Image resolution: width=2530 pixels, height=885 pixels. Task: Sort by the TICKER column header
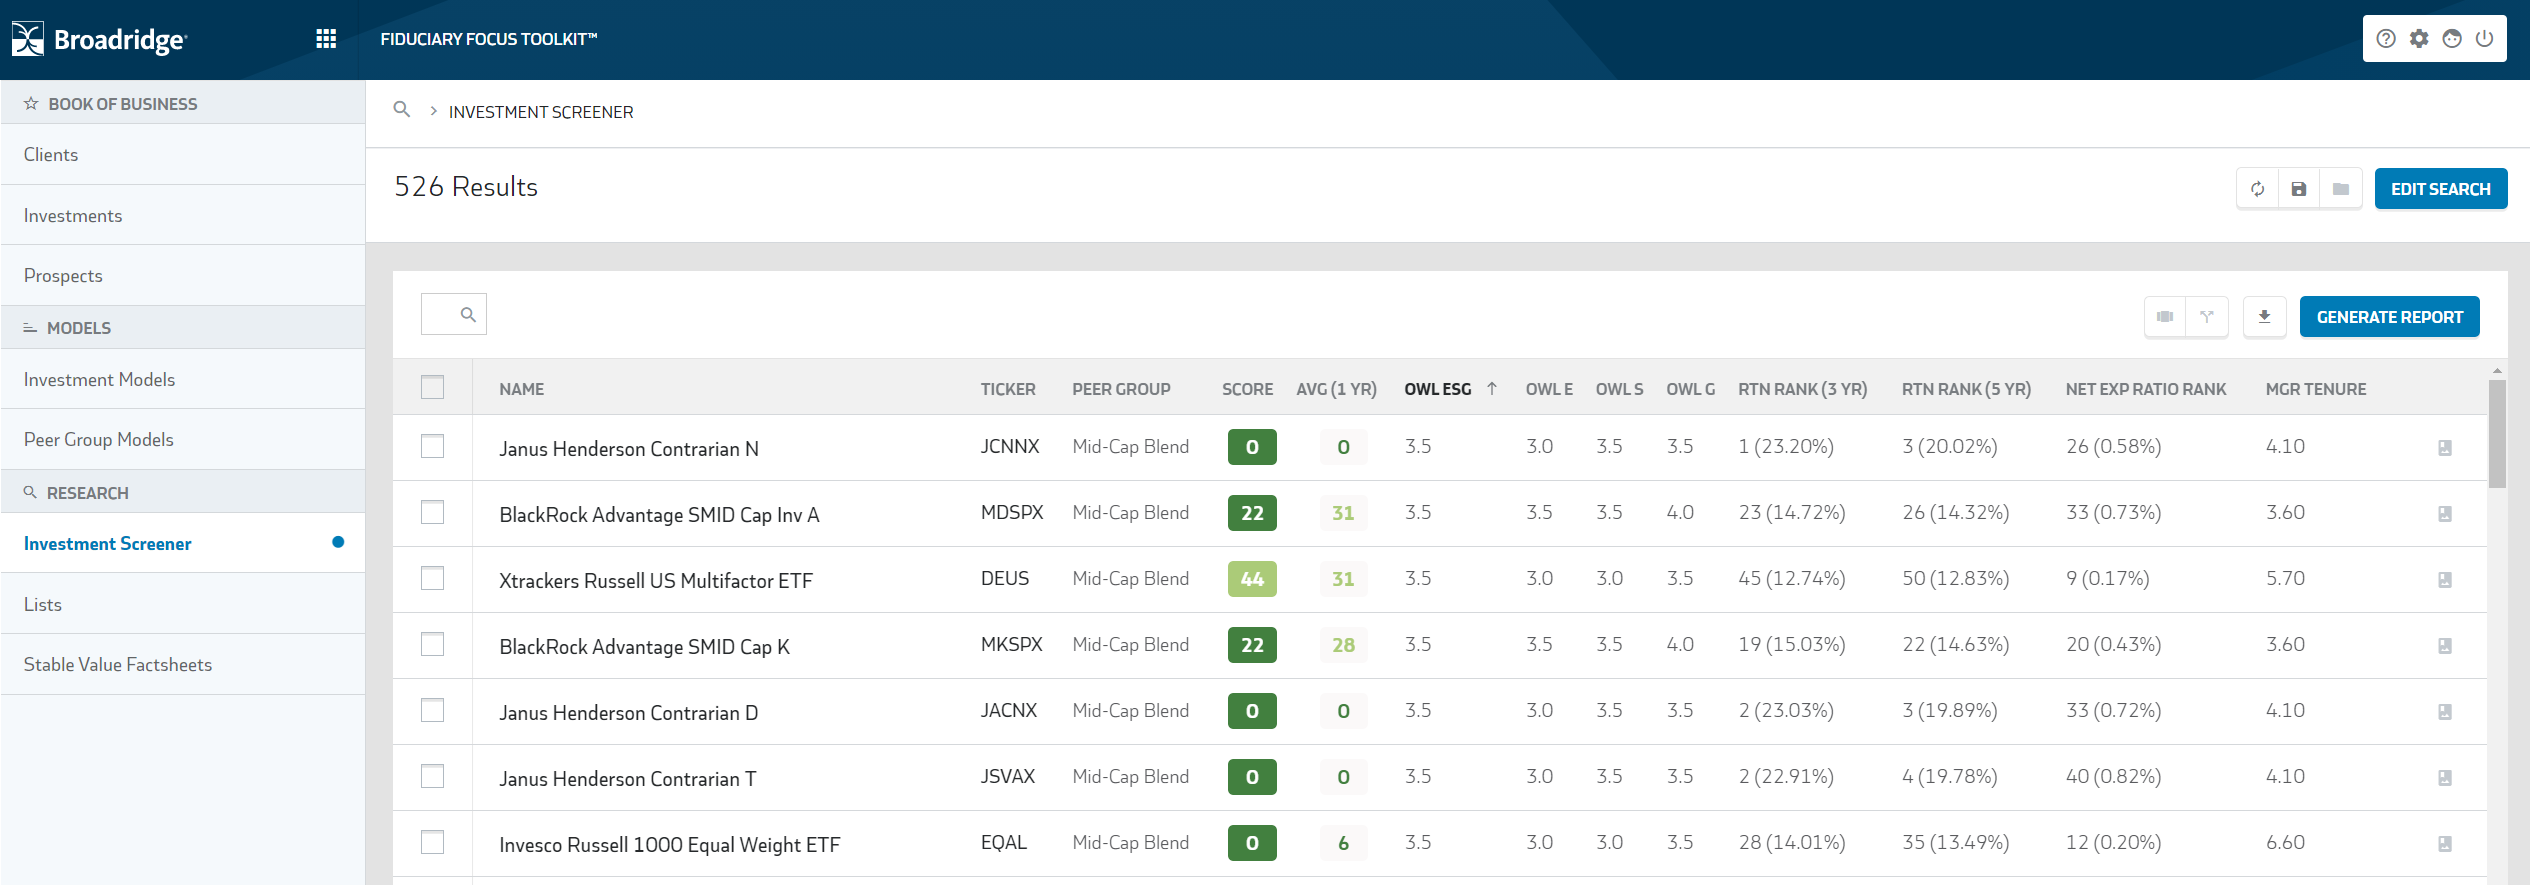click(1008, 389)
